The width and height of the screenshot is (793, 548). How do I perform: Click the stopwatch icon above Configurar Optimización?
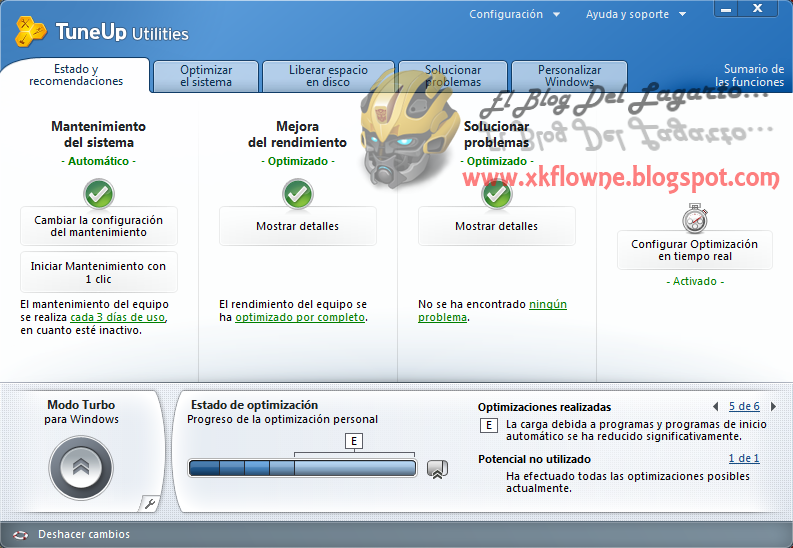click(x=695, y=218)
